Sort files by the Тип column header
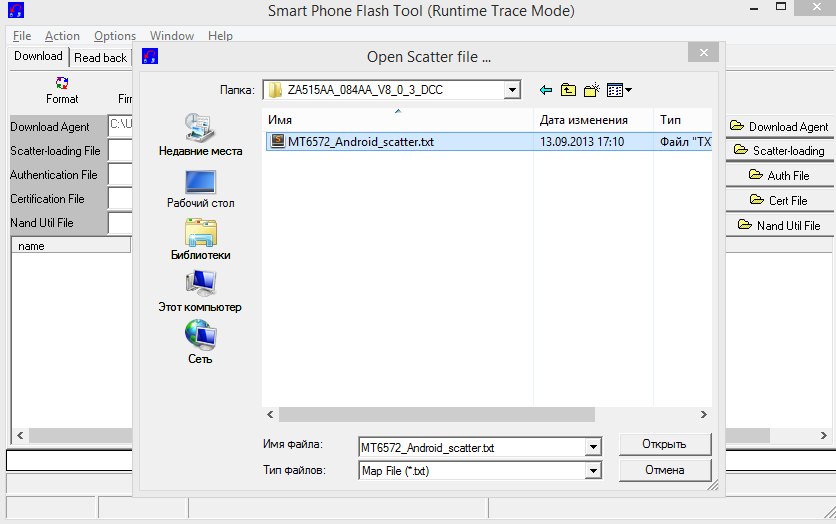 683,120
